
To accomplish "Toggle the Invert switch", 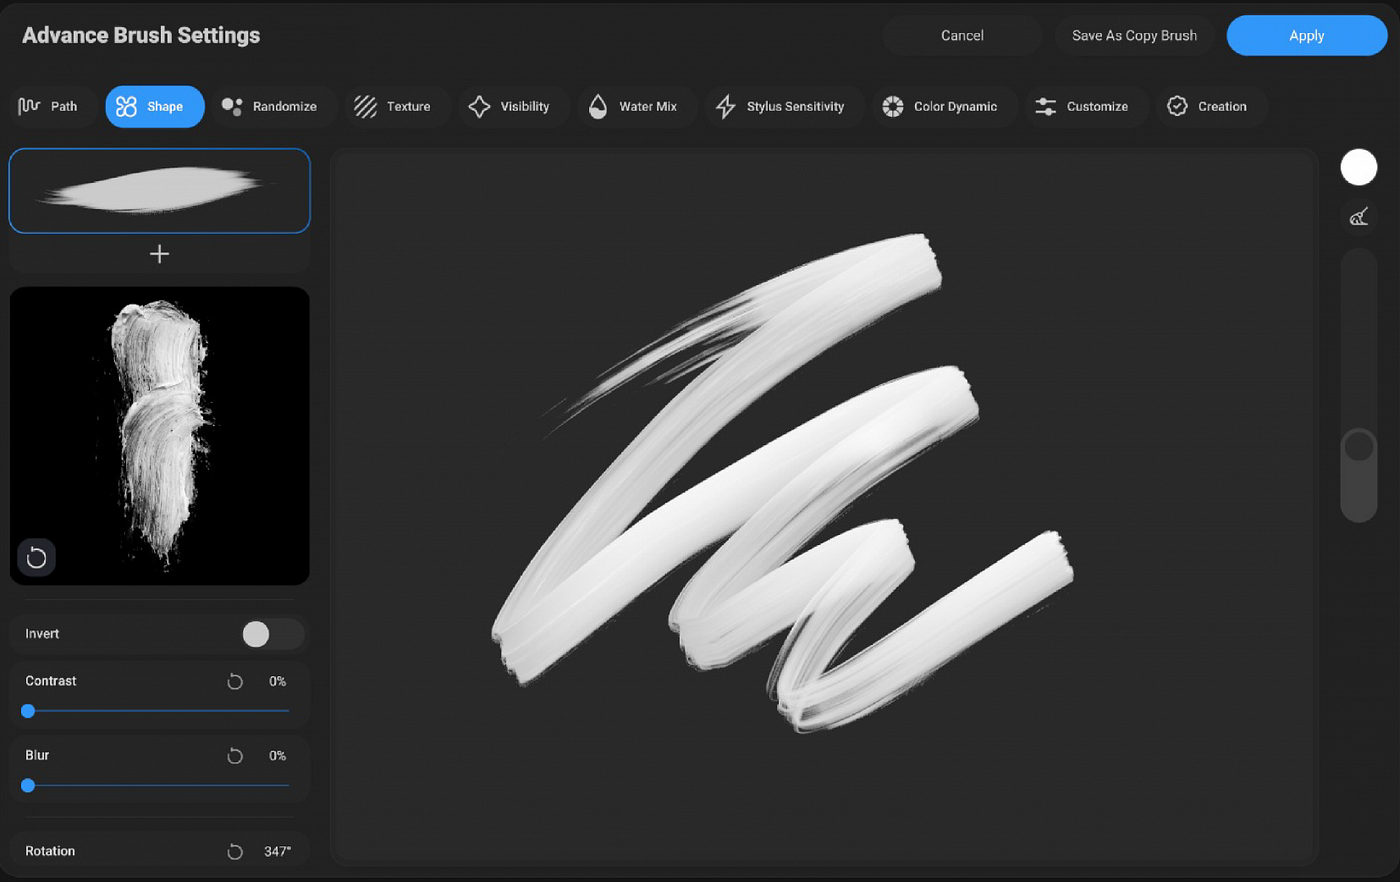I will click(272, 634).
